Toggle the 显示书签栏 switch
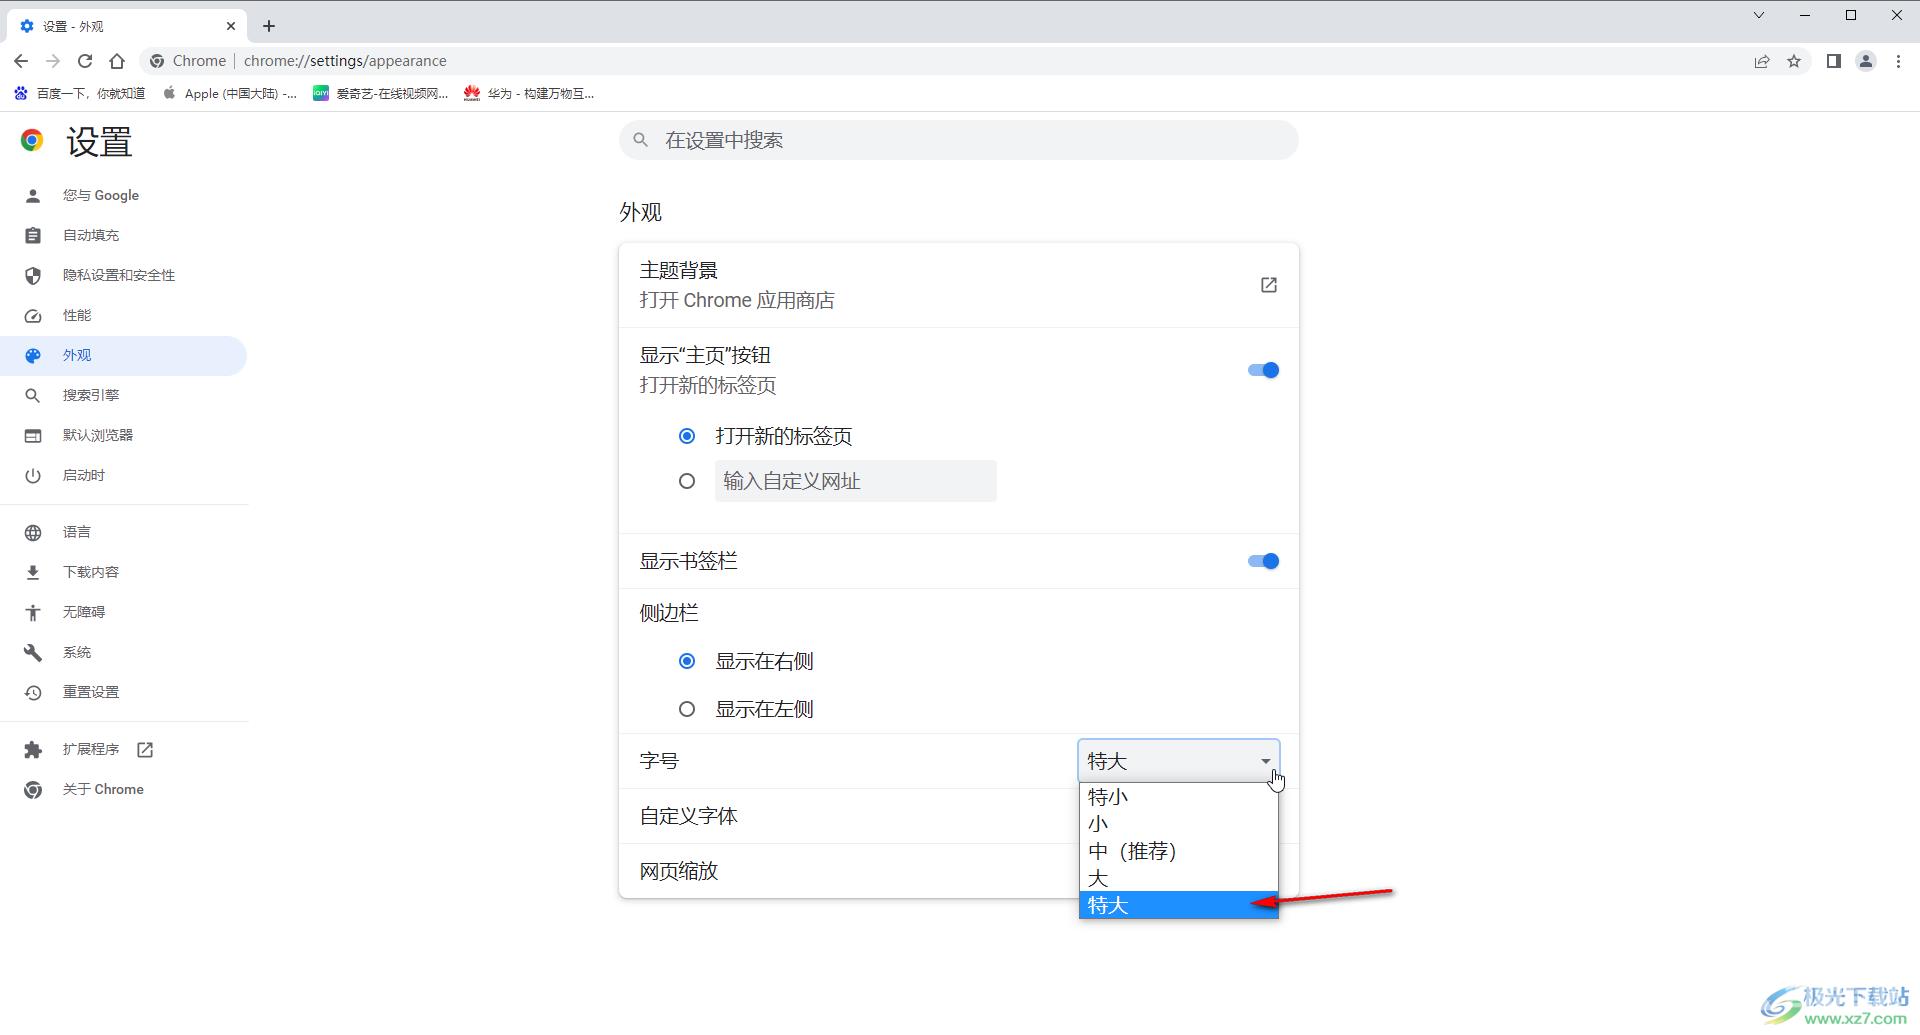Viewport: 1920px width, 1035px height. click(x=1263, y=561)
